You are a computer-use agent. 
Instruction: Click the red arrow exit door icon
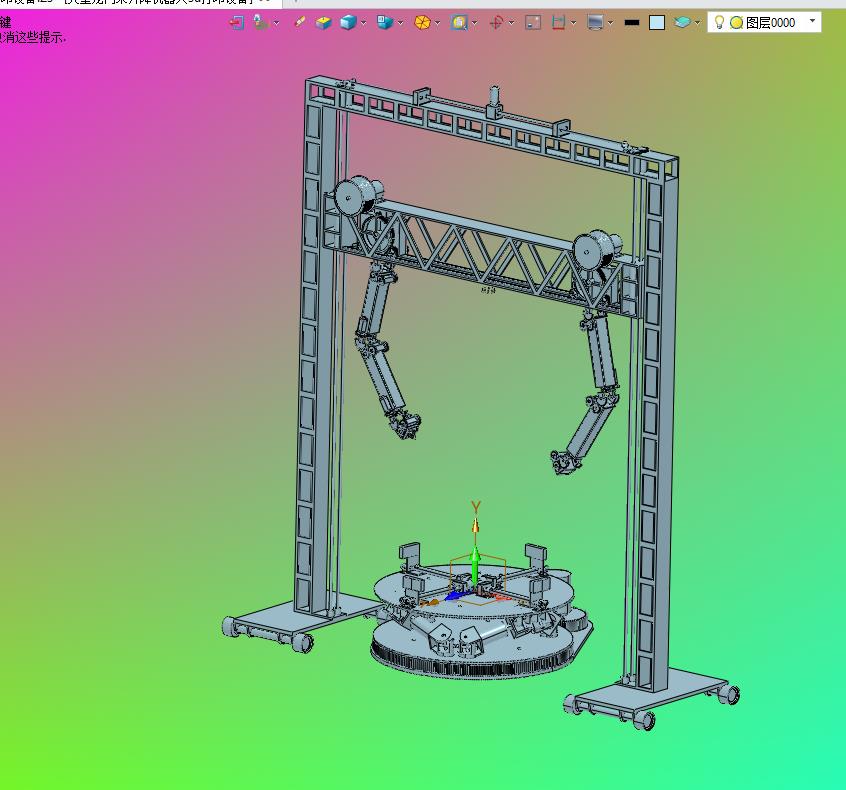click(x=237, y=22)
